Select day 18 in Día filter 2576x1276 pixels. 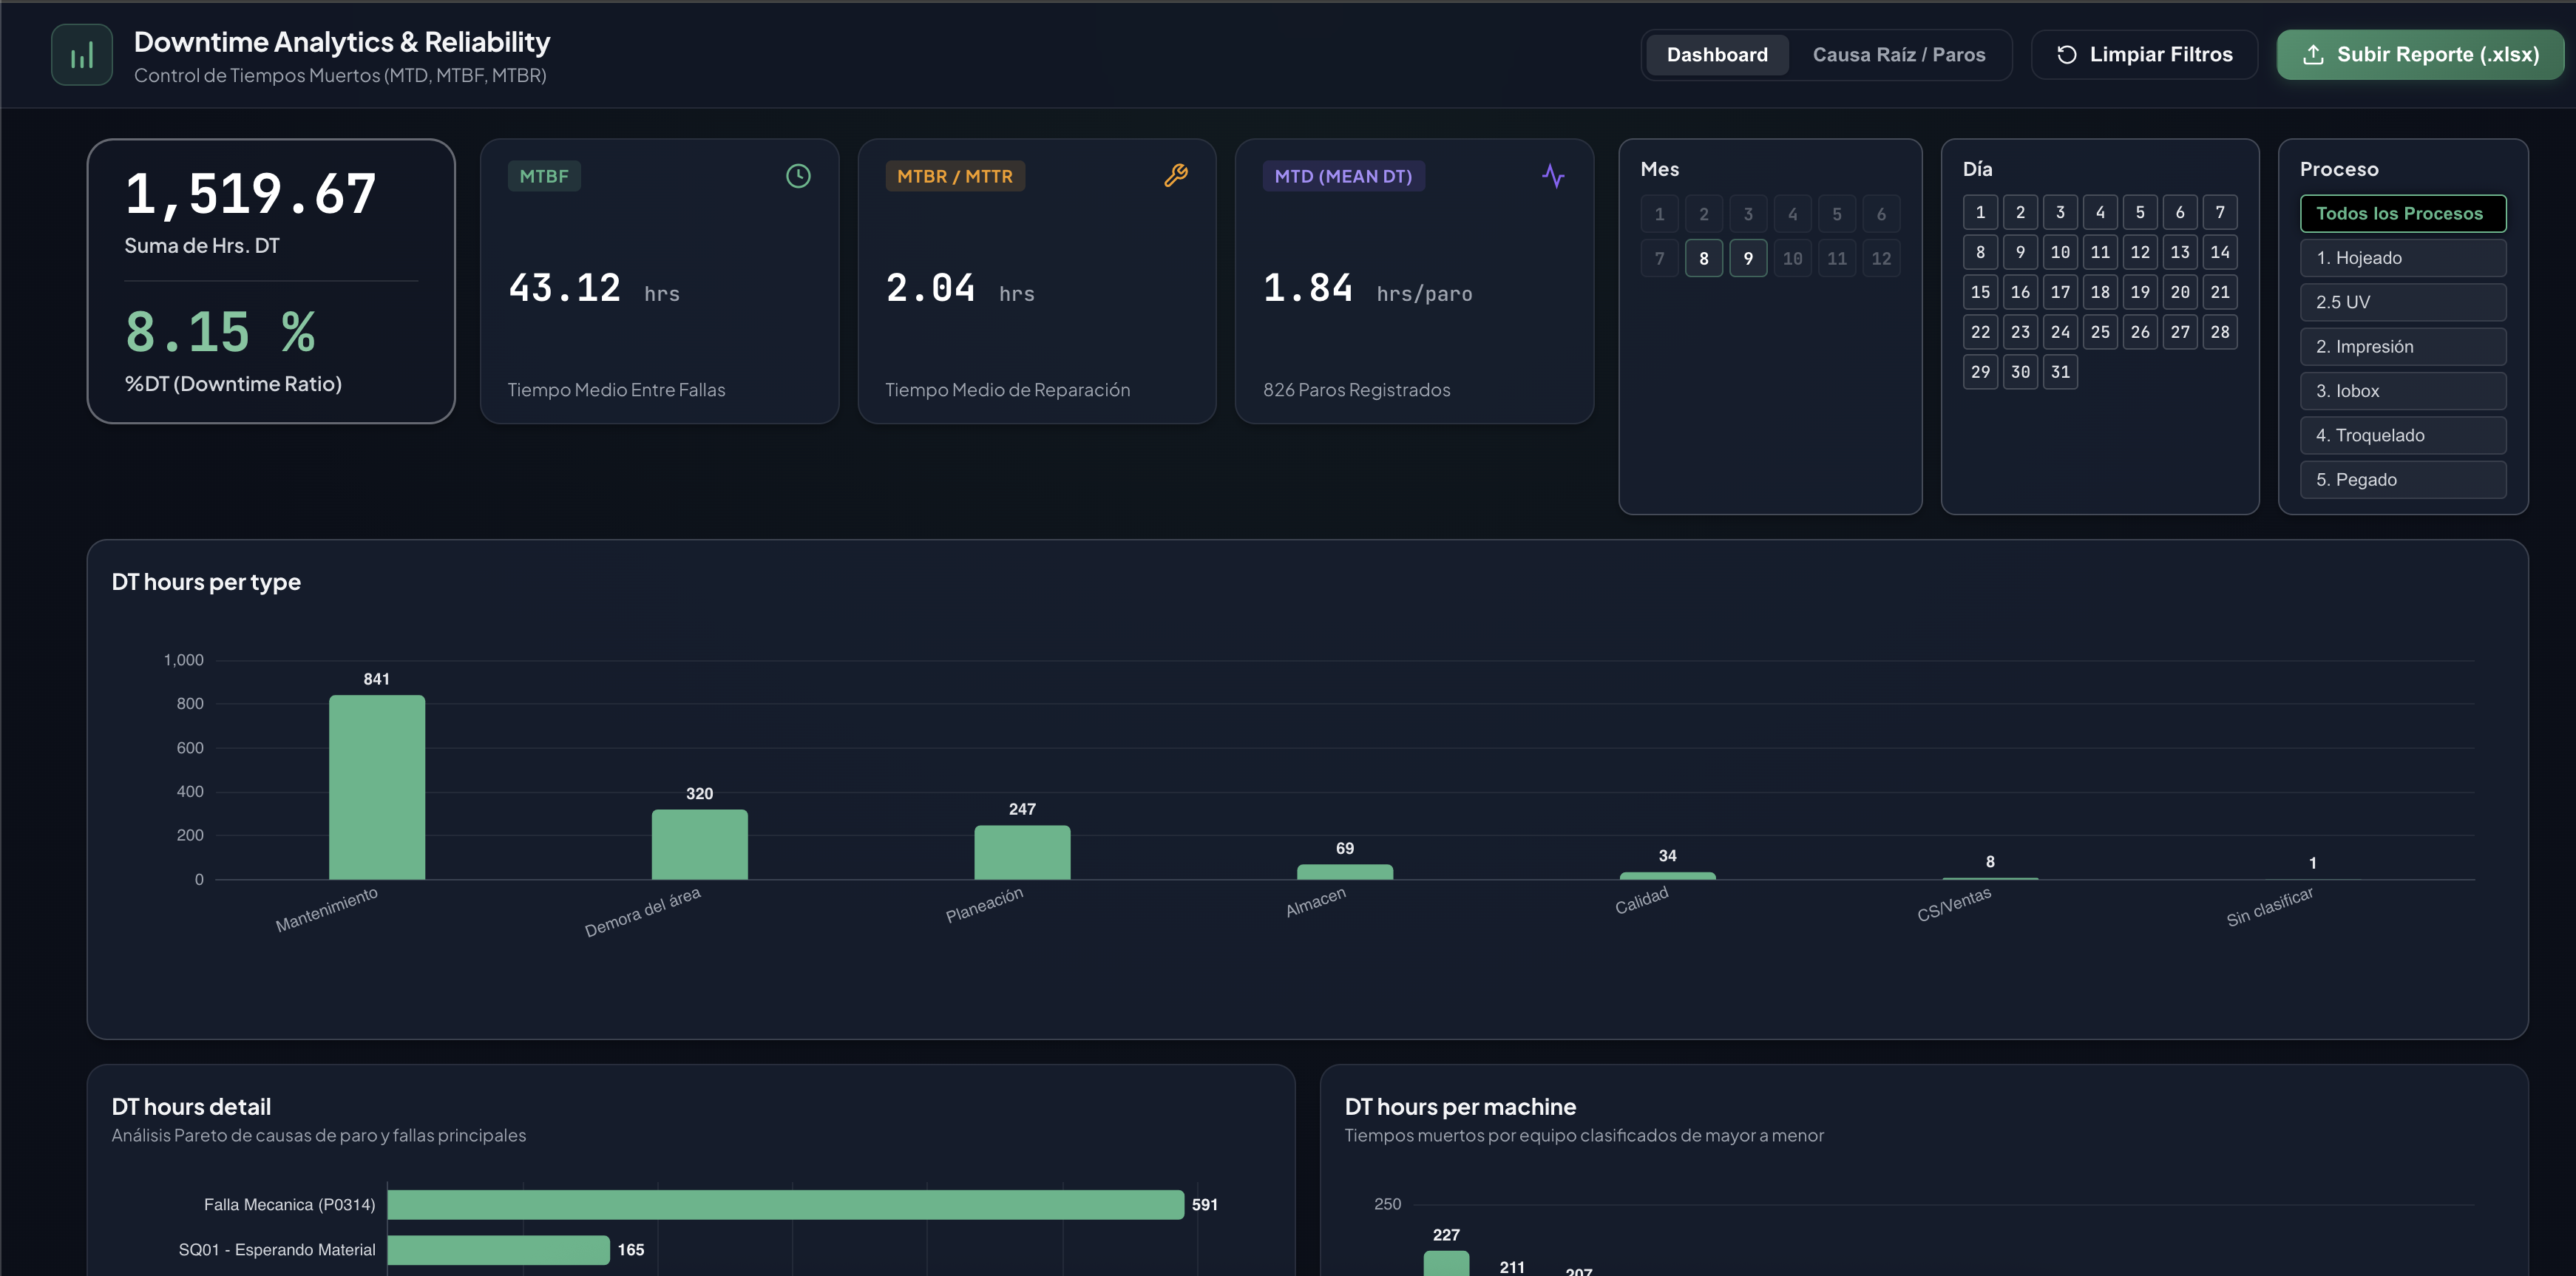click(x=2100, y=292)
